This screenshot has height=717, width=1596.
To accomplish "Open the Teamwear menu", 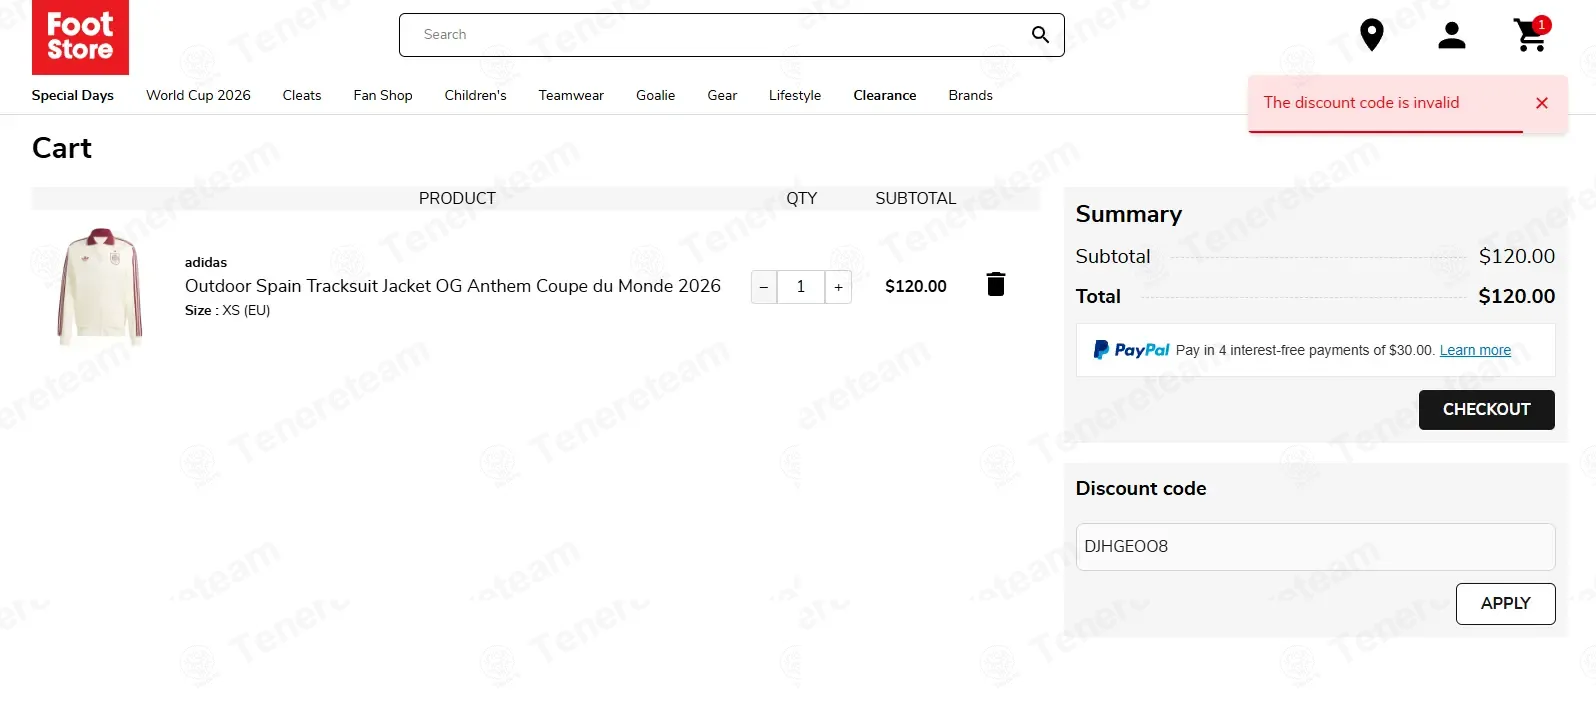I will [571, 95].
